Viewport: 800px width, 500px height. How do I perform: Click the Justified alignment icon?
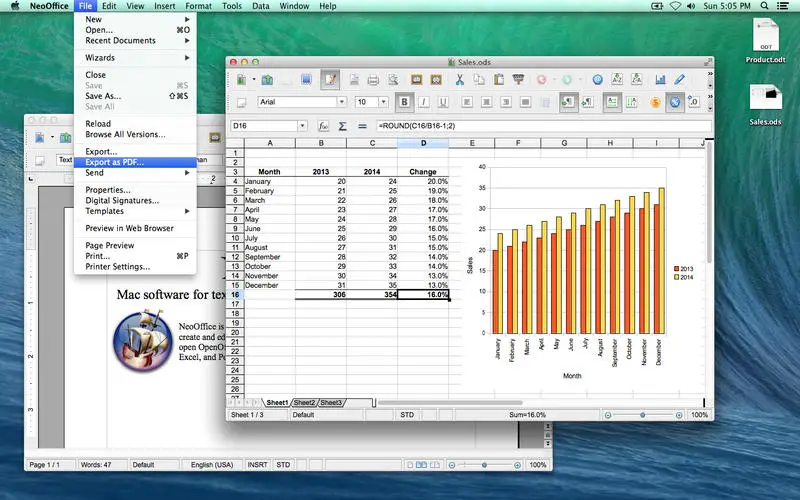(525, 102)
